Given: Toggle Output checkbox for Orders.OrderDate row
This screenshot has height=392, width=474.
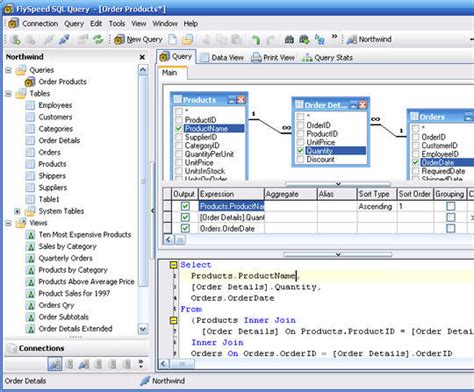Looking at the screenshot, I should [x=185, y=229].
